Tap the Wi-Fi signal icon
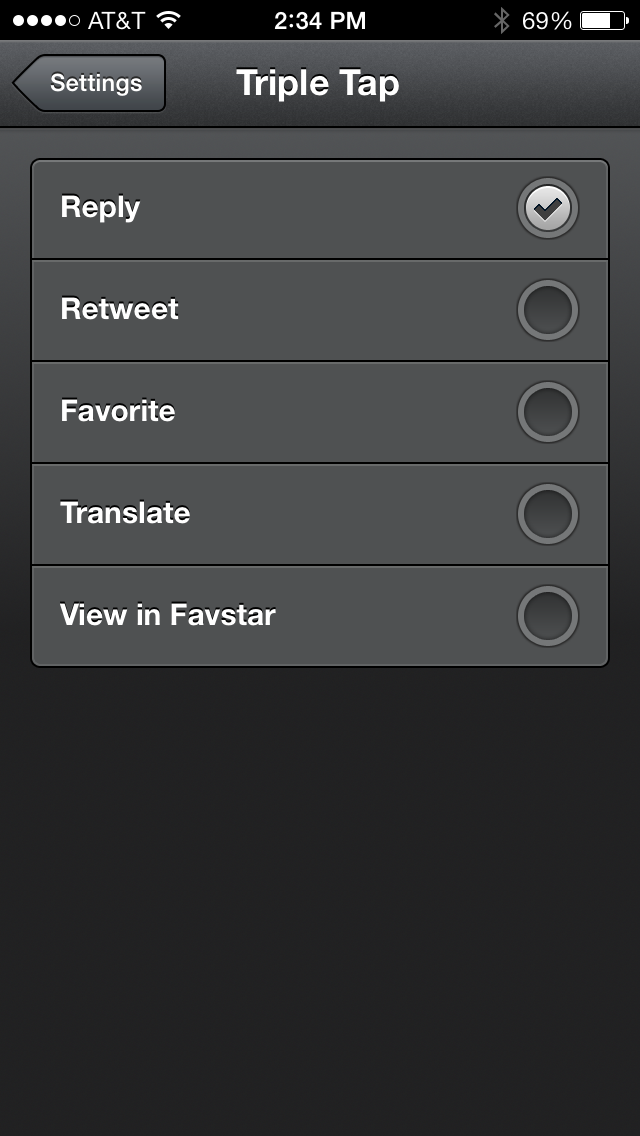 (x=168, y=20)
